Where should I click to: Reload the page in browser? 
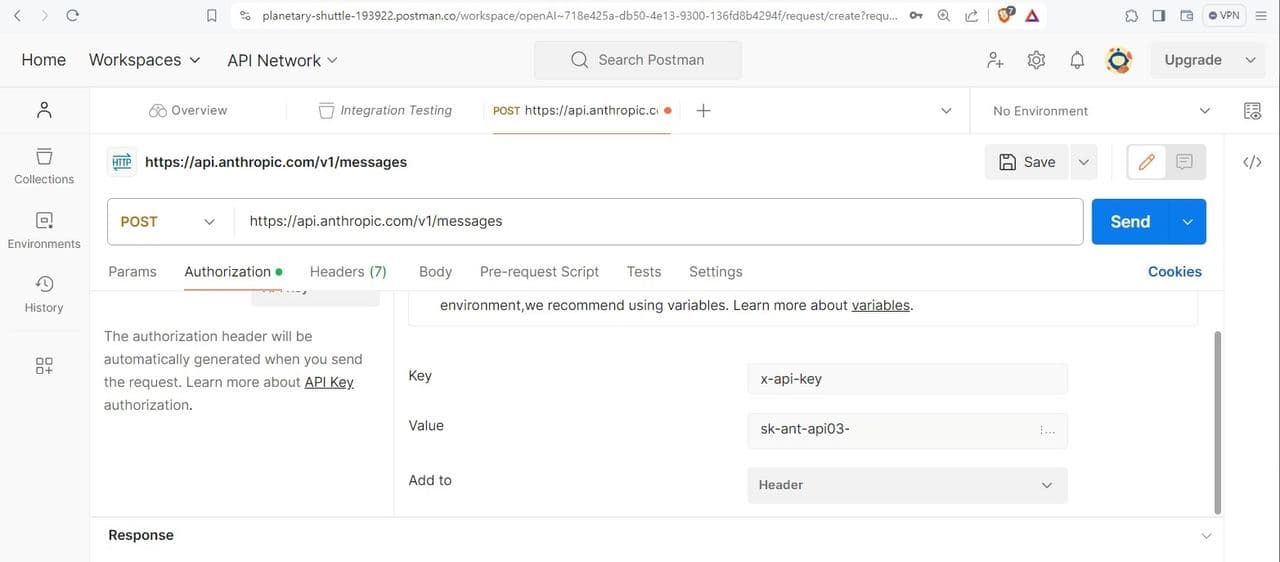click(x=72, y=15)
